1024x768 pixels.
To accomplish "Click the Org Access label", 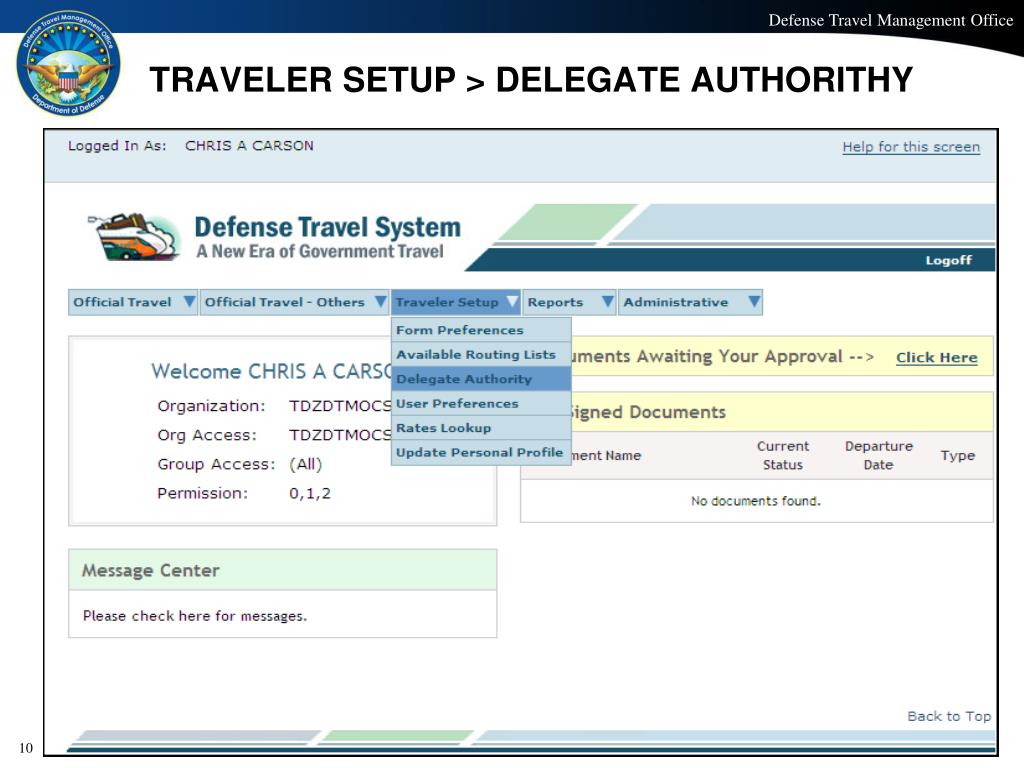I will click(x=207, y=435).
